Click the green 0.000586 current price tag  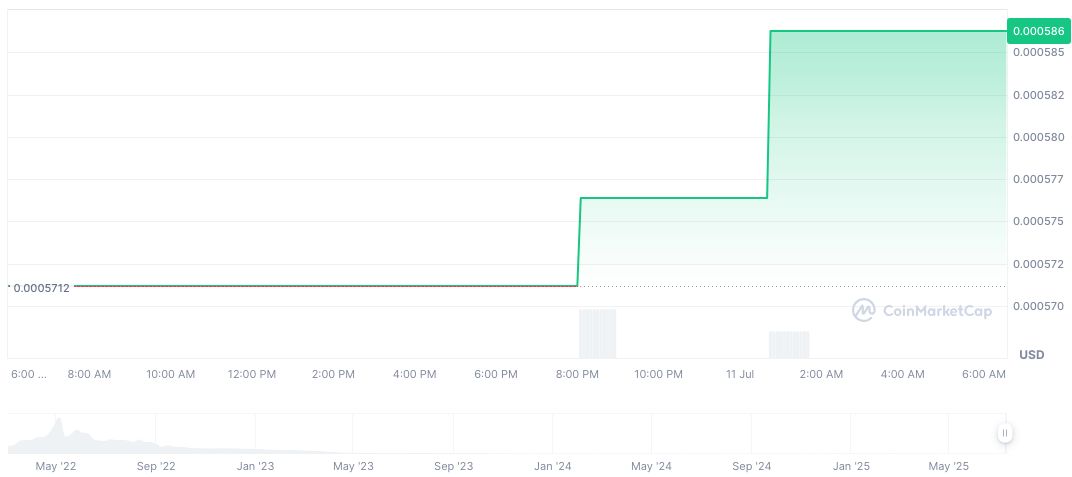[x=1038, y=31]
